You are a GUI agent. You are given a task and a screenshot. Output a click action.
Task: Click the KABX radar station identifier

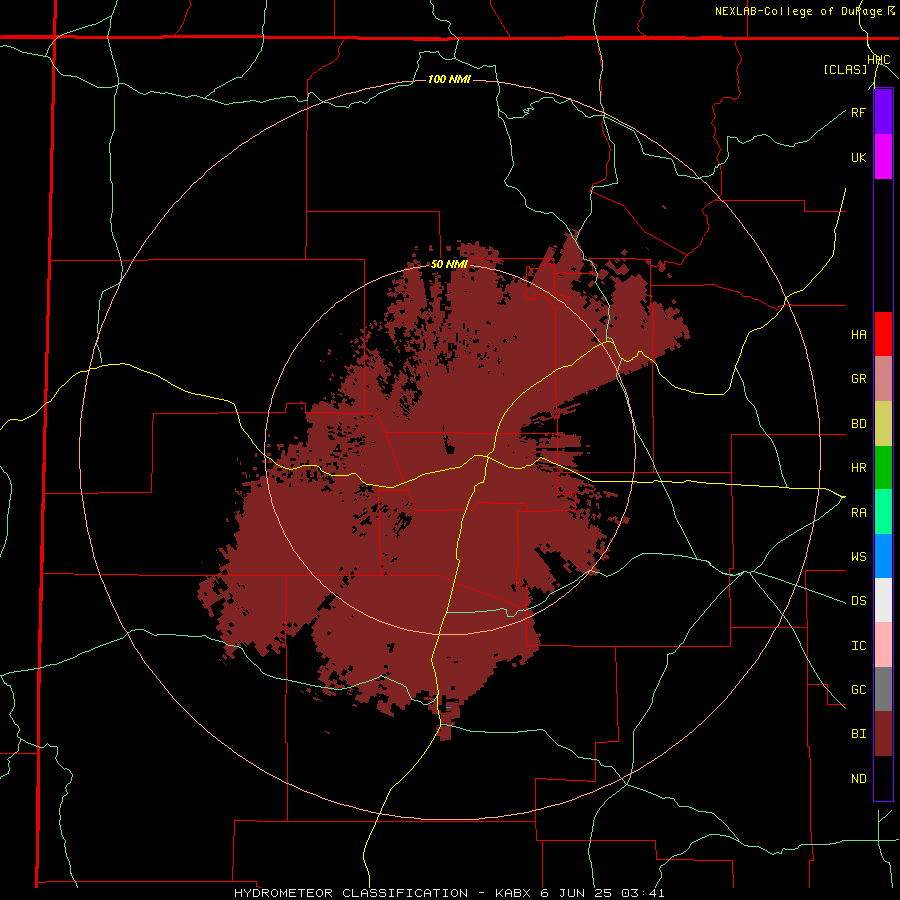513,893
